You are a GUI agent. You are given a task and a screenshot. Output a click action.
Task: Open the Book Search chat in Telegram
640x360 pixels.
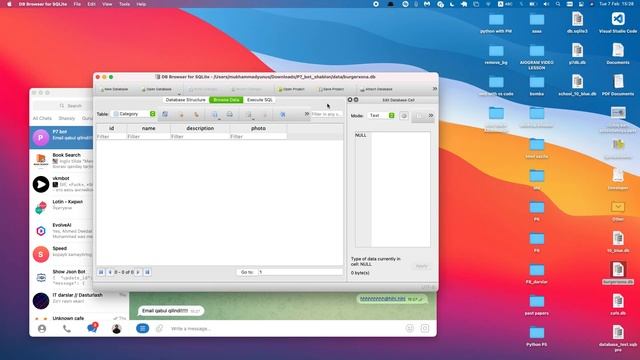[x=62, y=161]
